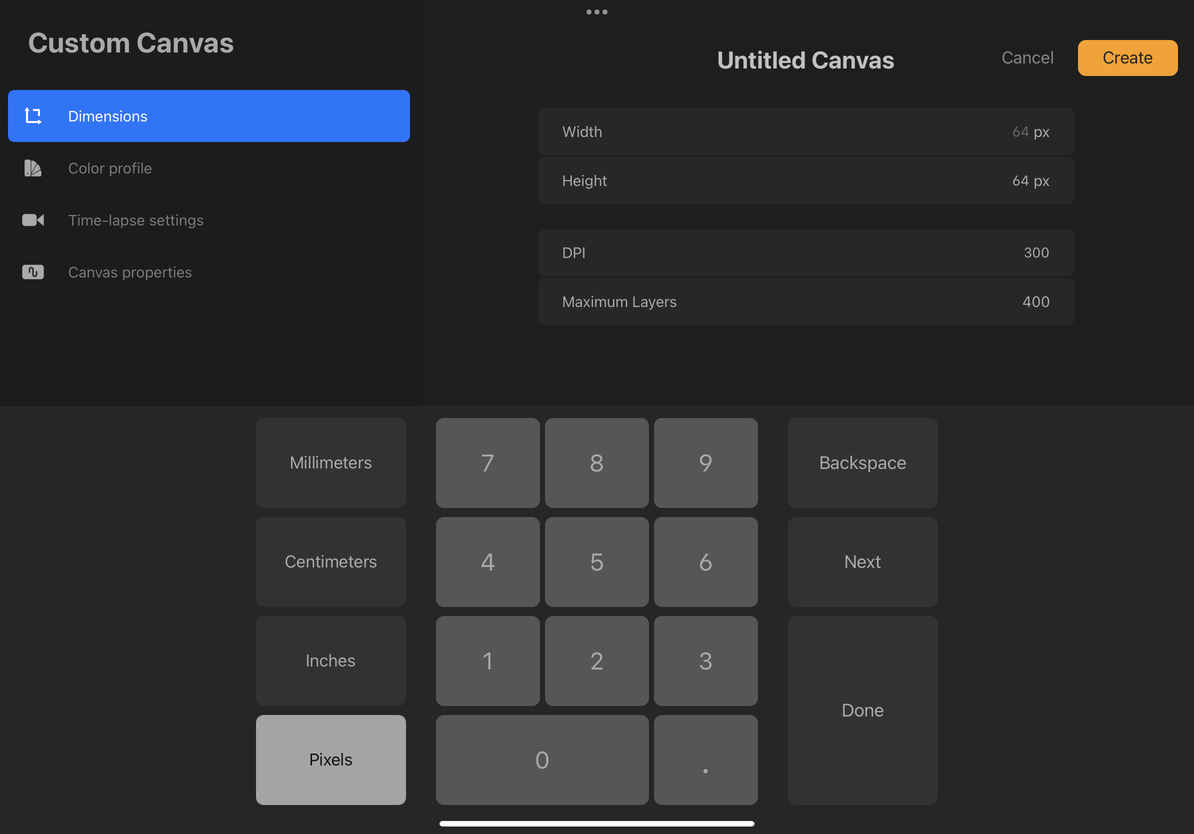
Task: Edit the Height field
Action: click(x=806, y=181)
